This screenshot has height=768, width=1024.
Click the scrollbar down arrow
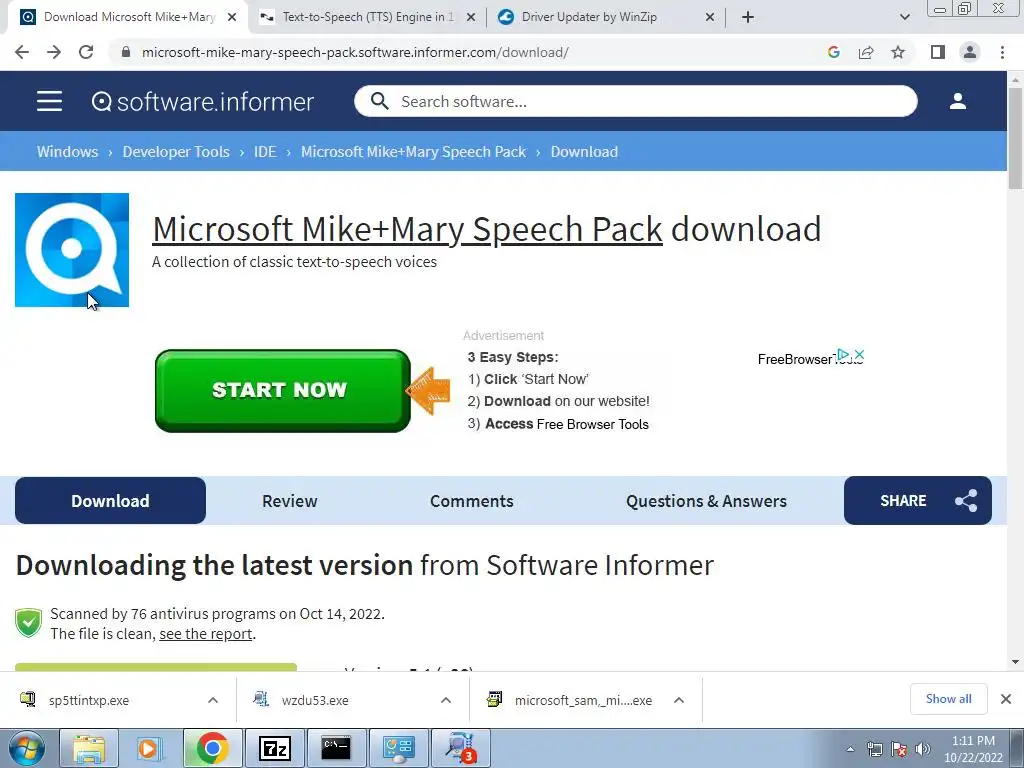pos(1015,662)
